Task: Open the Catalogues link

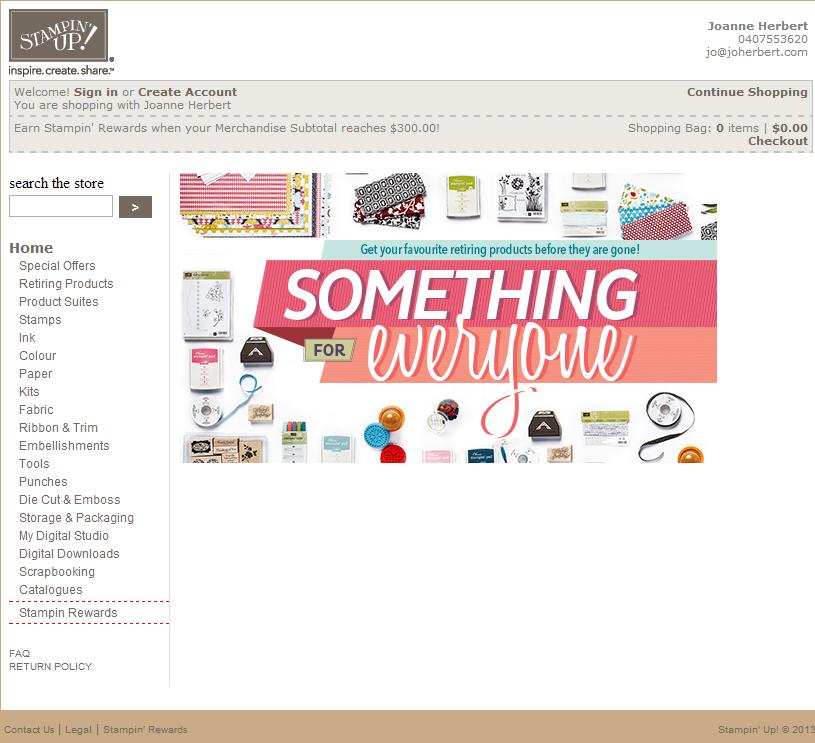Action: pyautogui.click(x=50, y=590)
